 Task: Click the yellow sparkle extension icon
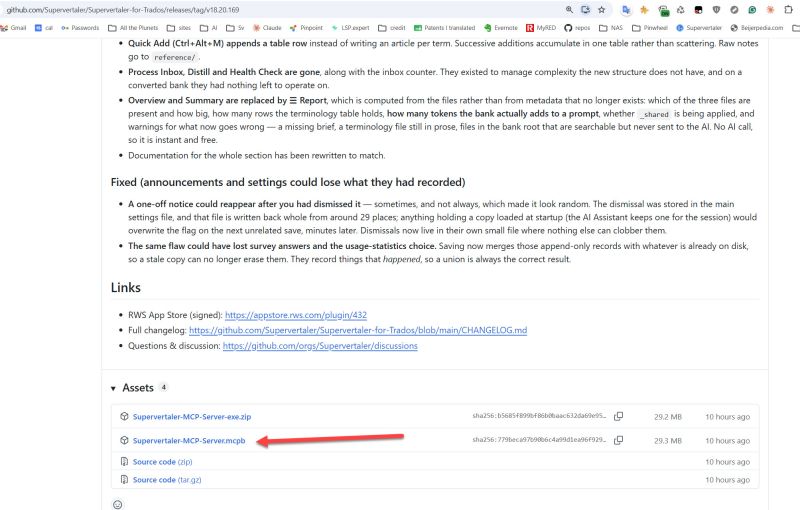[644, 10]
